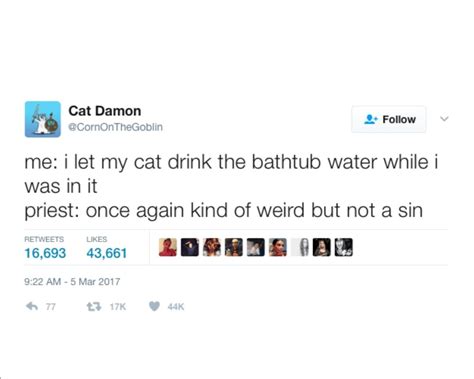Click the follow person-plus icon

[x=371, y=119]
